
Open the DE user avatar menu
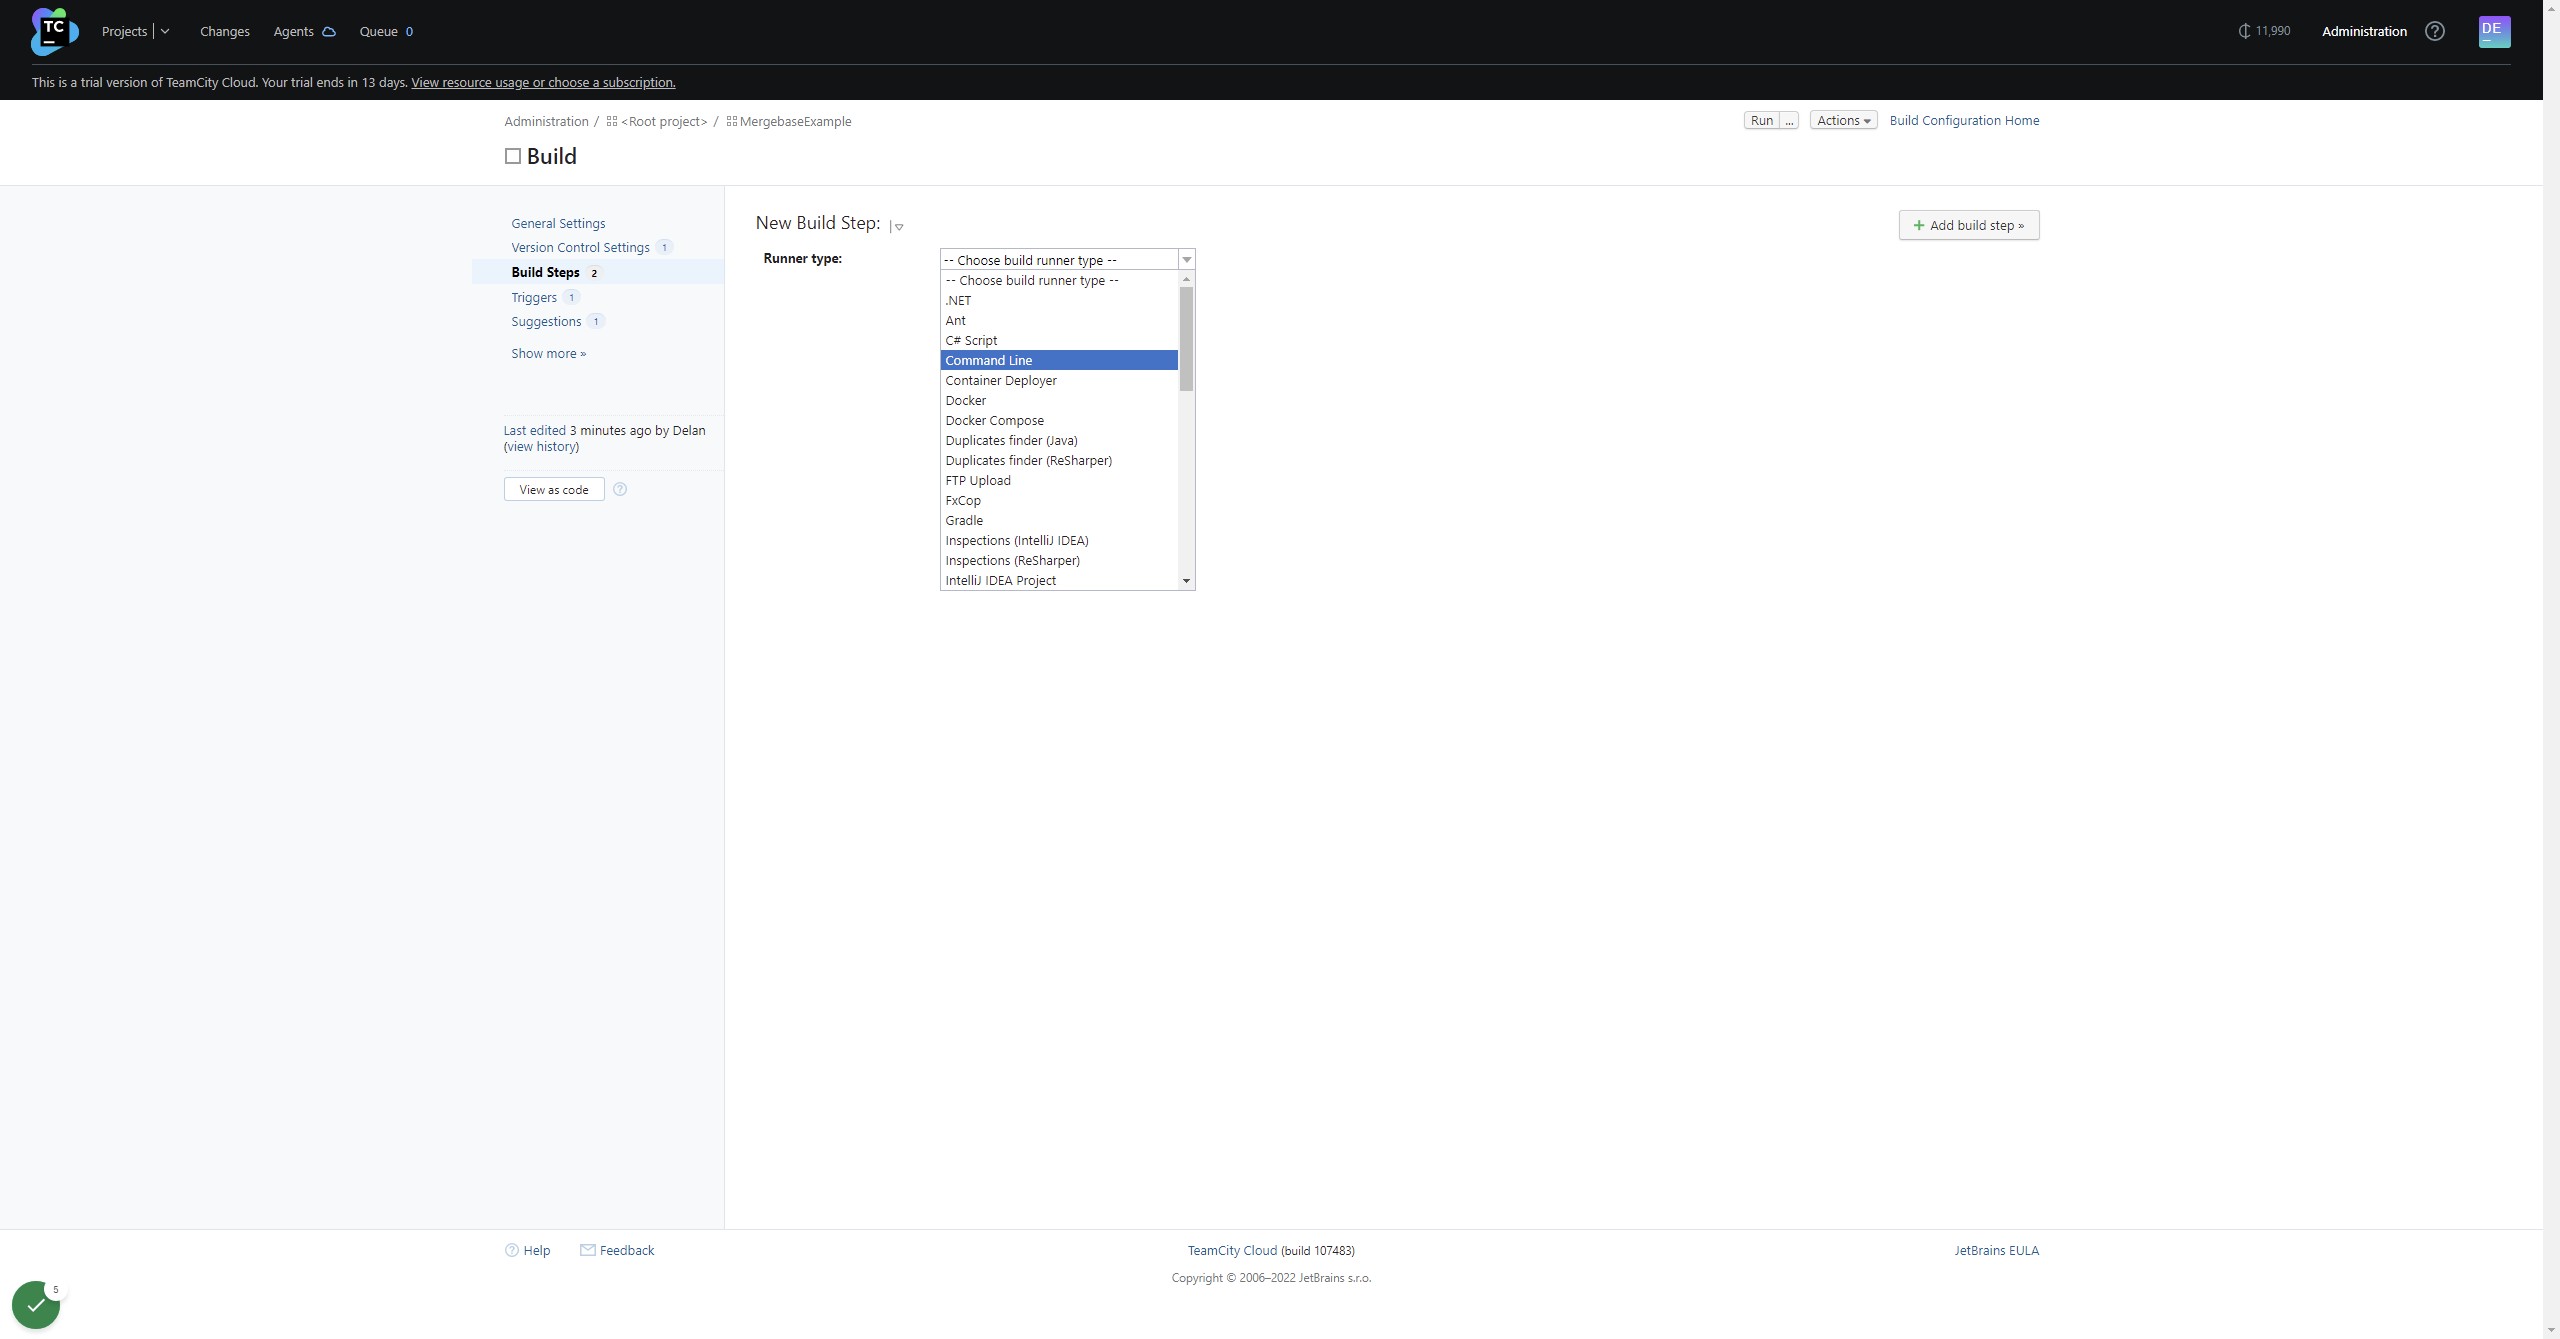[x=2494, y=31]
